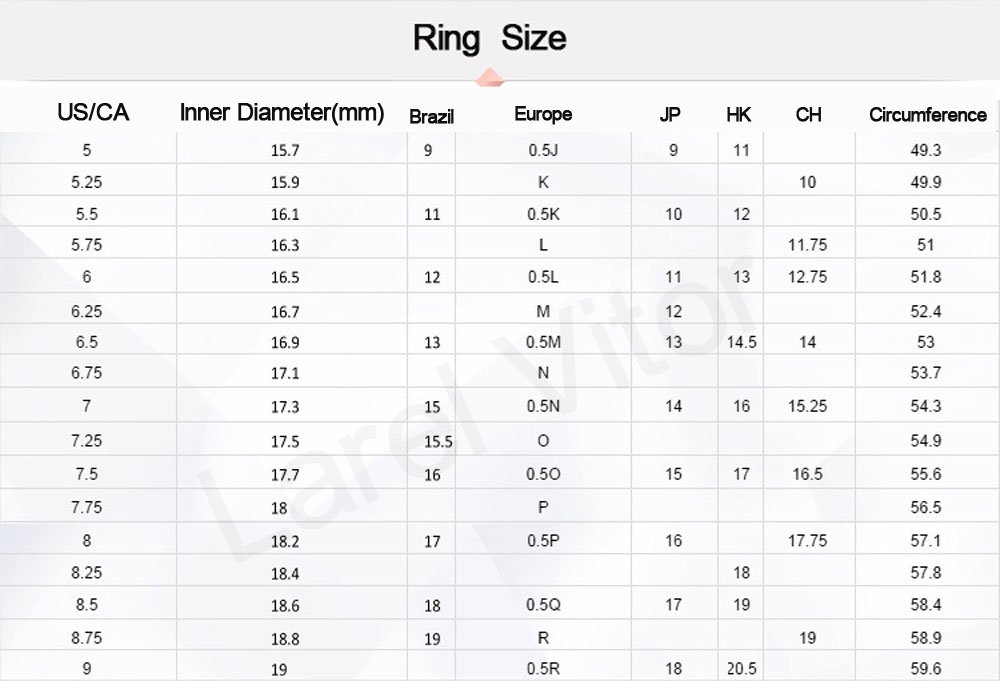Image resolution: width=1000 pixels, height=681 pixels.
Task: Select the 14.5 HK size cell
Action: point(742,342)
